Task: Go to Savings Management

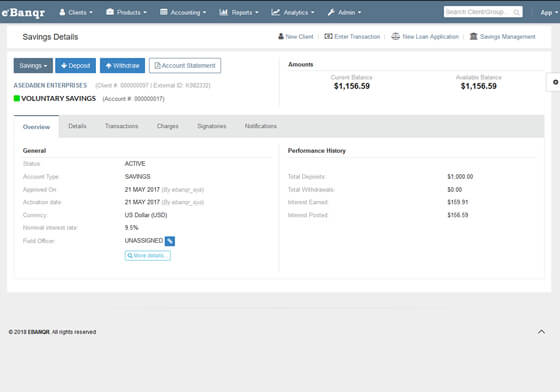Action: point(502,36)
